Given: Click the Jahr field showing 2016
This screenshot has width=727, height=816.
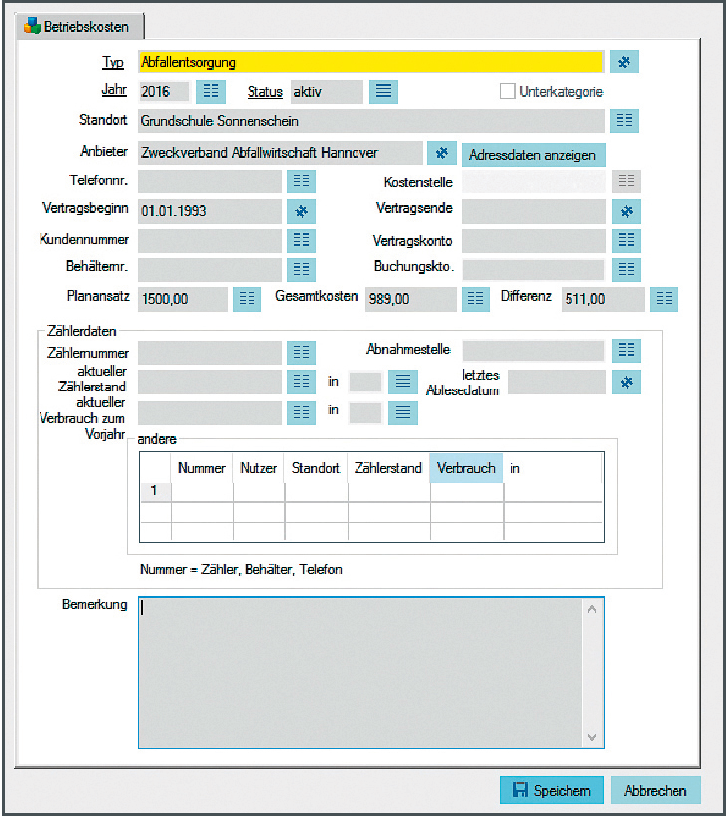Looking at the screenshot, I should (164, 92).
